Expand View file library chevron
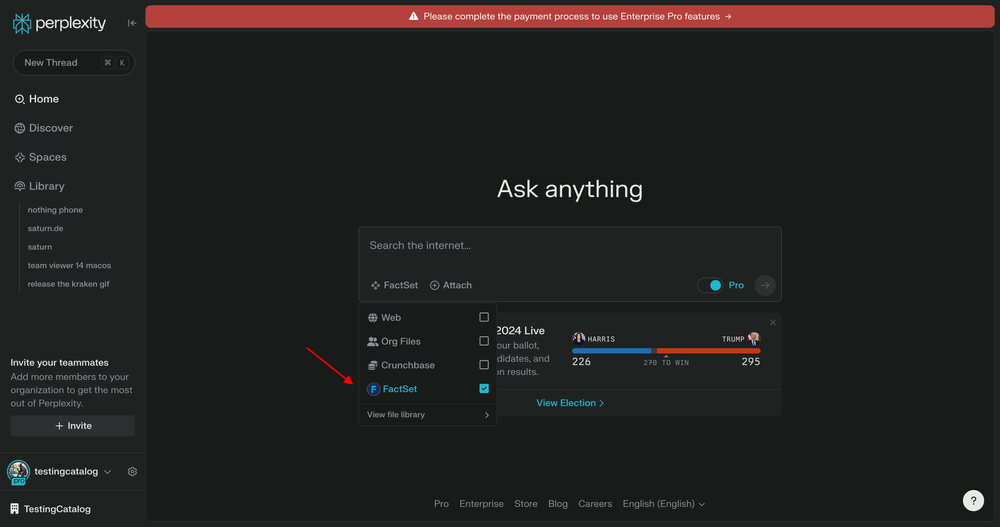Image resolution: width=1000 pixels, height=527 pixels. click(x=487, y=415)
